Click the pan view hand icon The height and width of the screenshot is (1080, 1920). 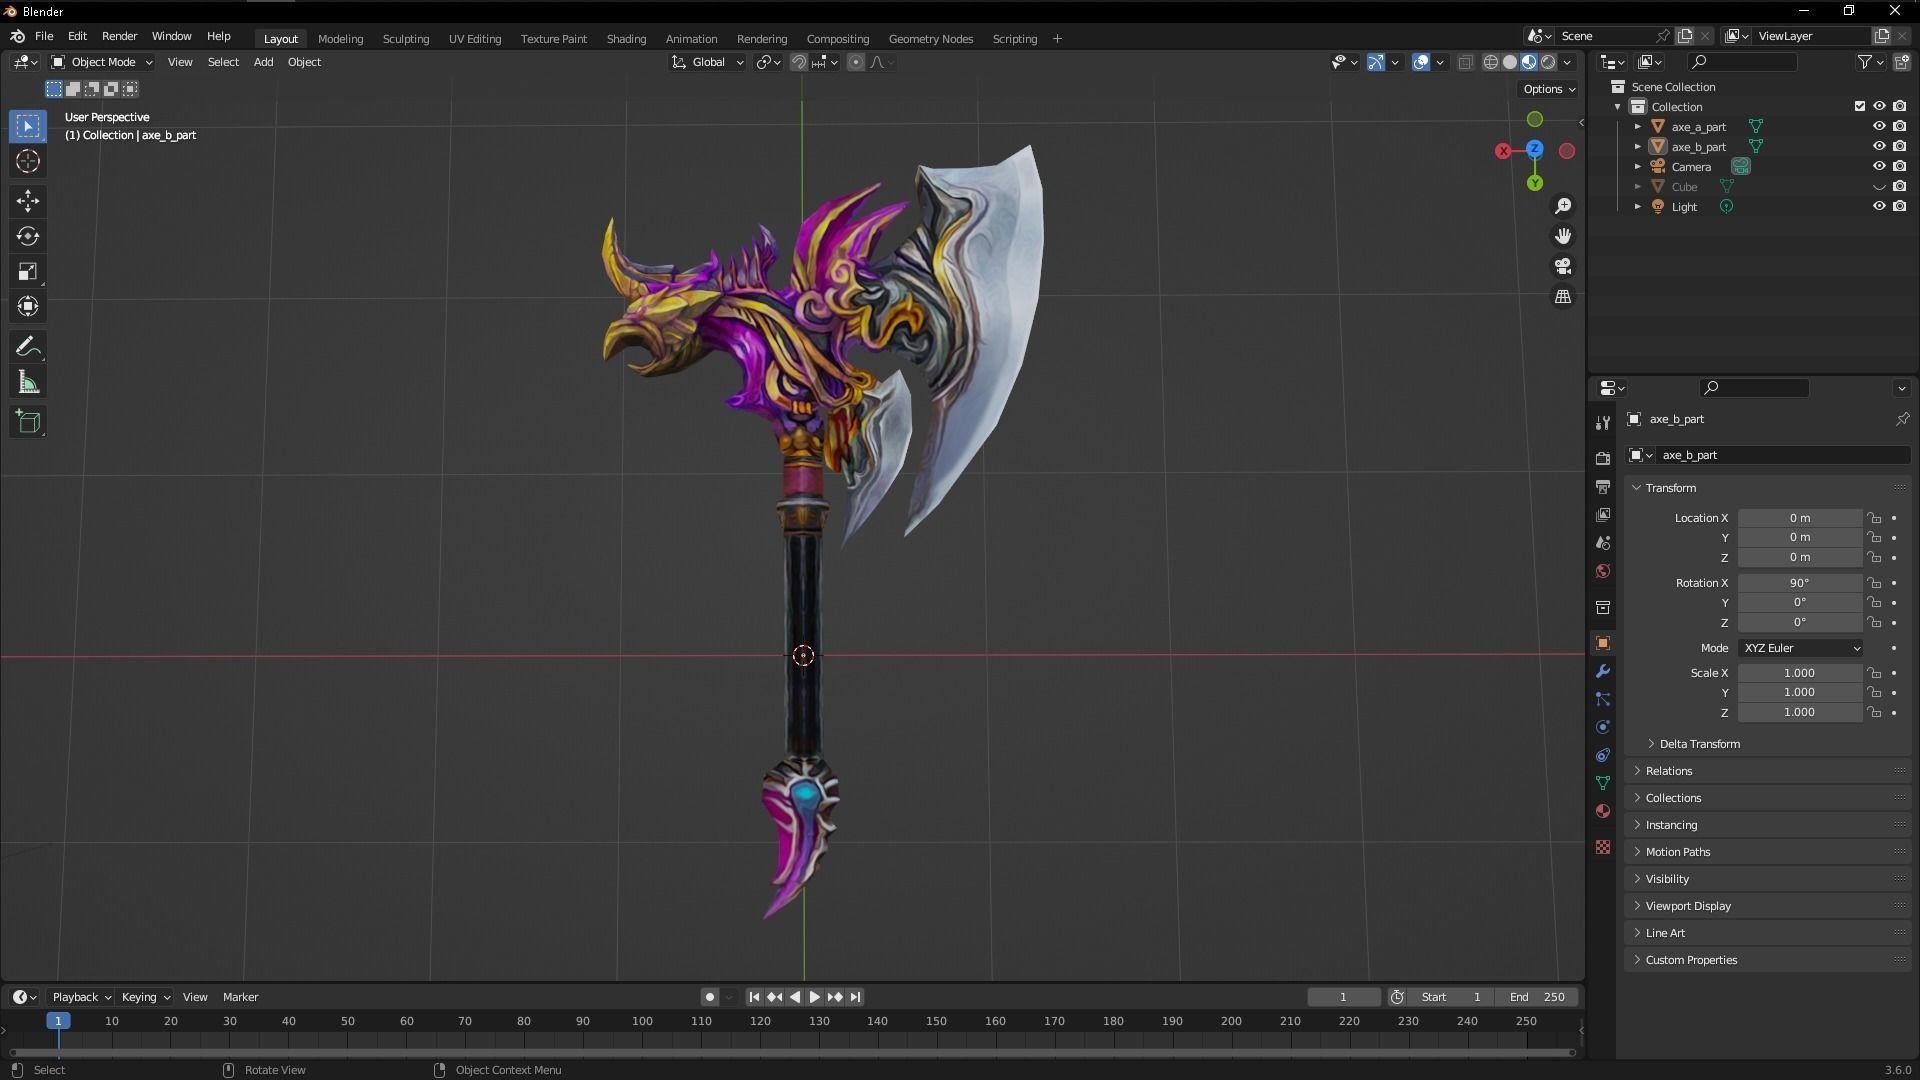[x=1563, y=236]
